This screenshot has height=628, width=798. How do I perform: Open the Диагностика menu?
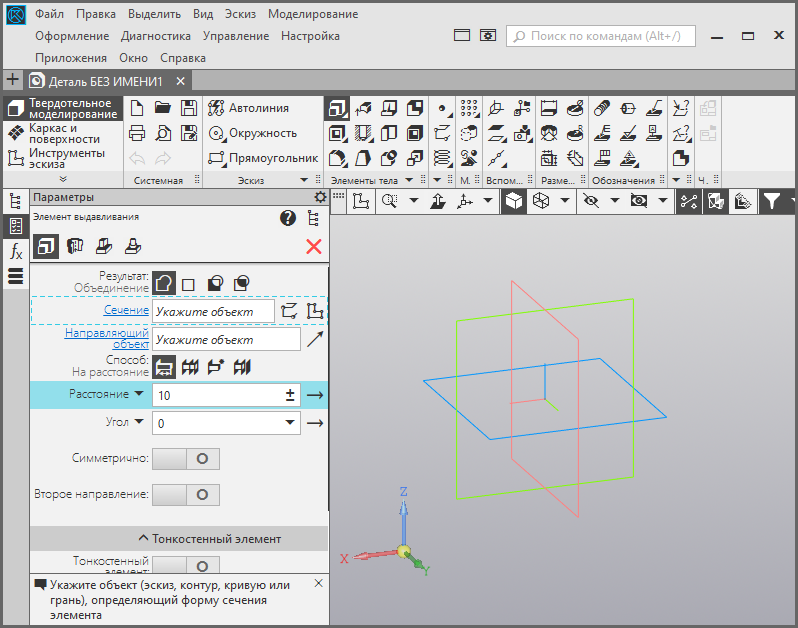[x=156, y=36]
